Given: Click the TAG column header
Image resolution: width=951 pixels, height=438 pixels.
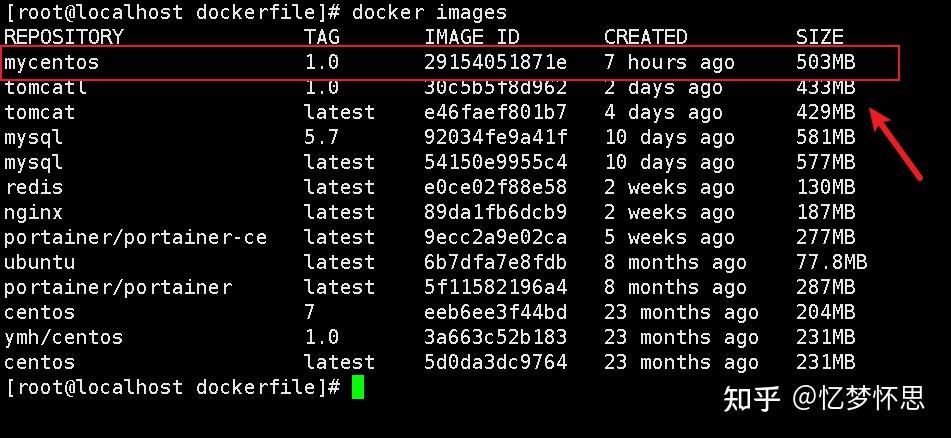Looking at the screenshot, I should pos(321,37).
